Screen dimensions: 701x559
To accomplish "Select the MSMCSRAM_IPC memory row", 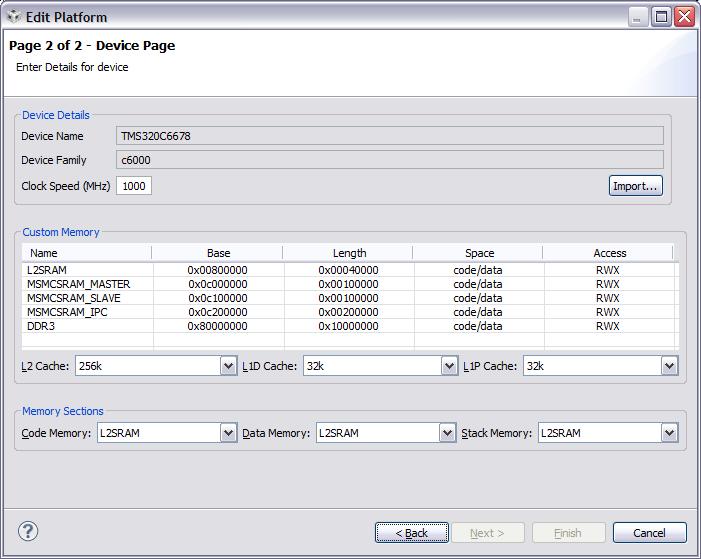I will click(x=350, y=312).
